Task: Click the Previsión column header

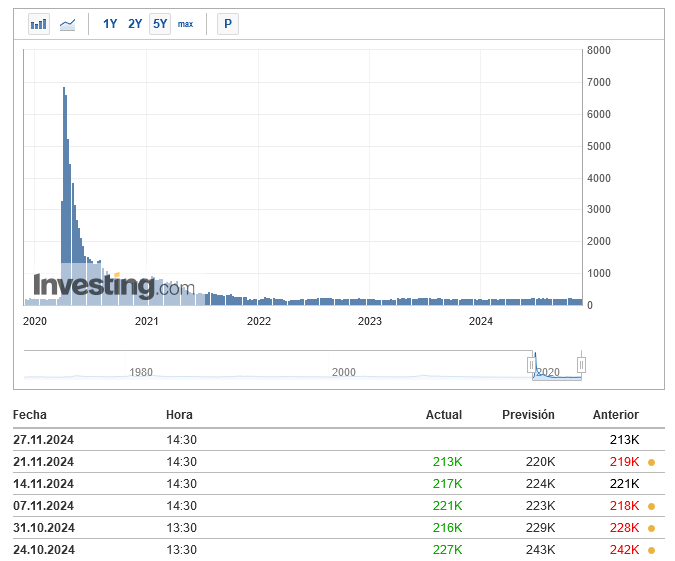Action: coord(528,415)
